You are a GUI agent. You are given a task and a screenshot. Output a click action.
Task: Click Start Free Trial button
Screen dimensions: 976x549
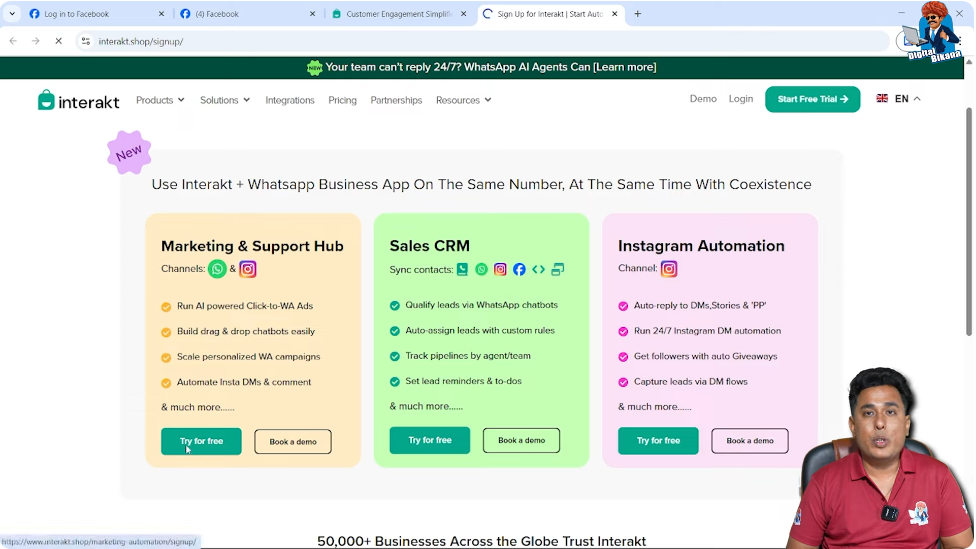coord(812,99)
